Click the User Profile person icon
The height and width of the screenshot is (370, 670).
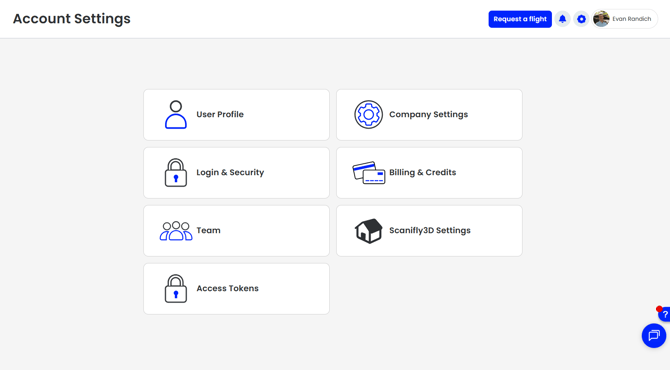pyautogui.click(x=176, y=115)
